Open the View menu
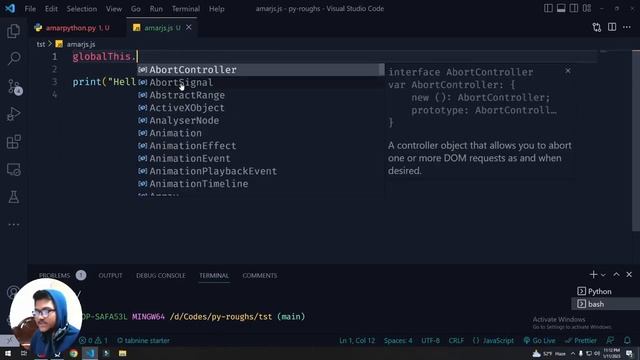 click(x=114, y=9)
